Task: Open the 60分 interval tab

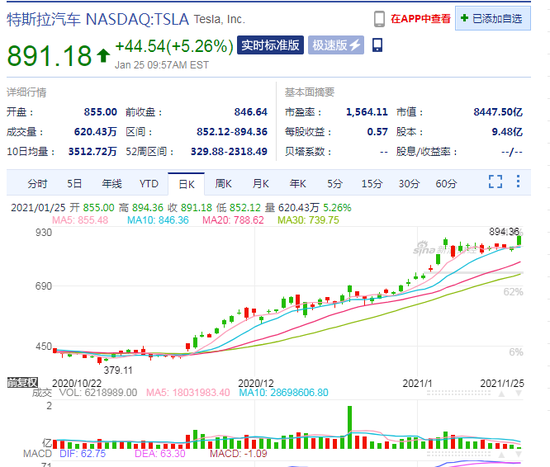Action: click(x=446, y=184)
